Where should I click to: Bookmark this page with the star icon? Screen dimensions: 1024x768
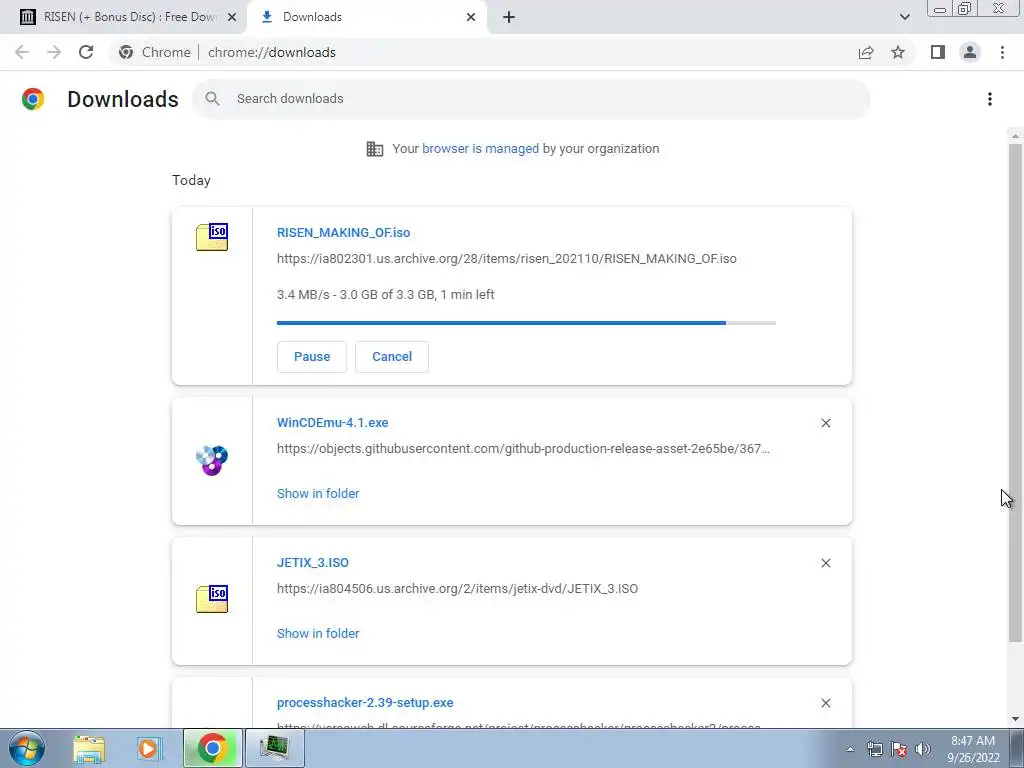pos(898,52)
